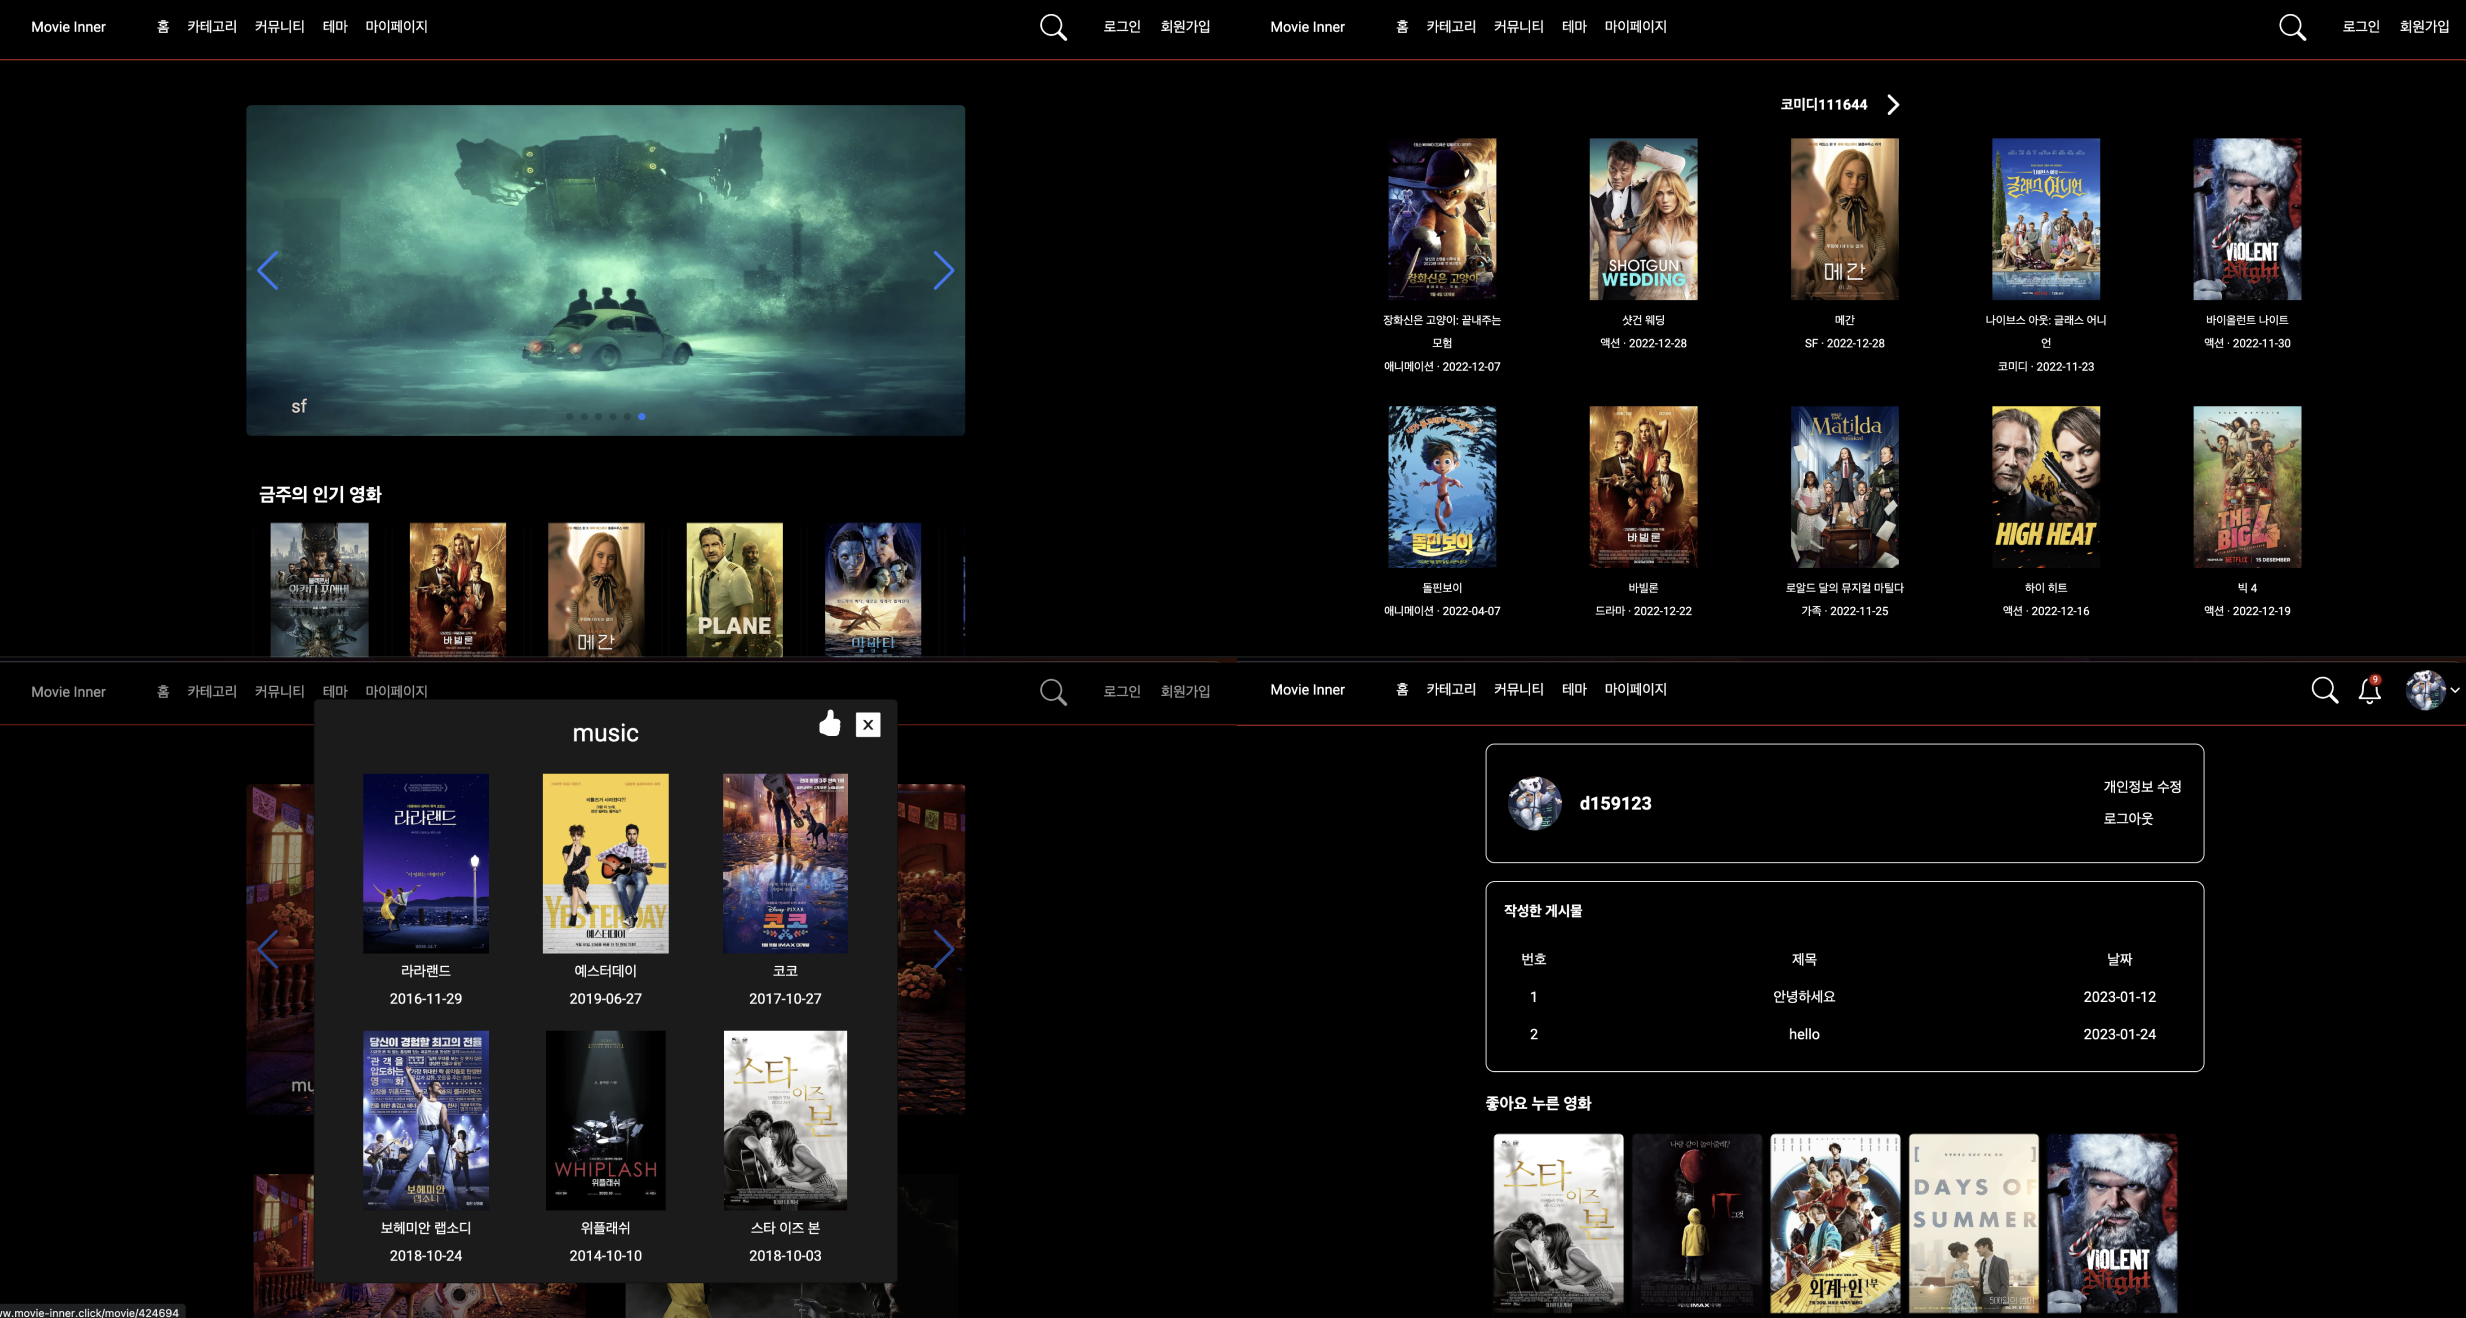Open notifications via the bell icon with badge
This screenshot has height=1318, width=2466.
pyautogui.click(x=2369, y=690)
